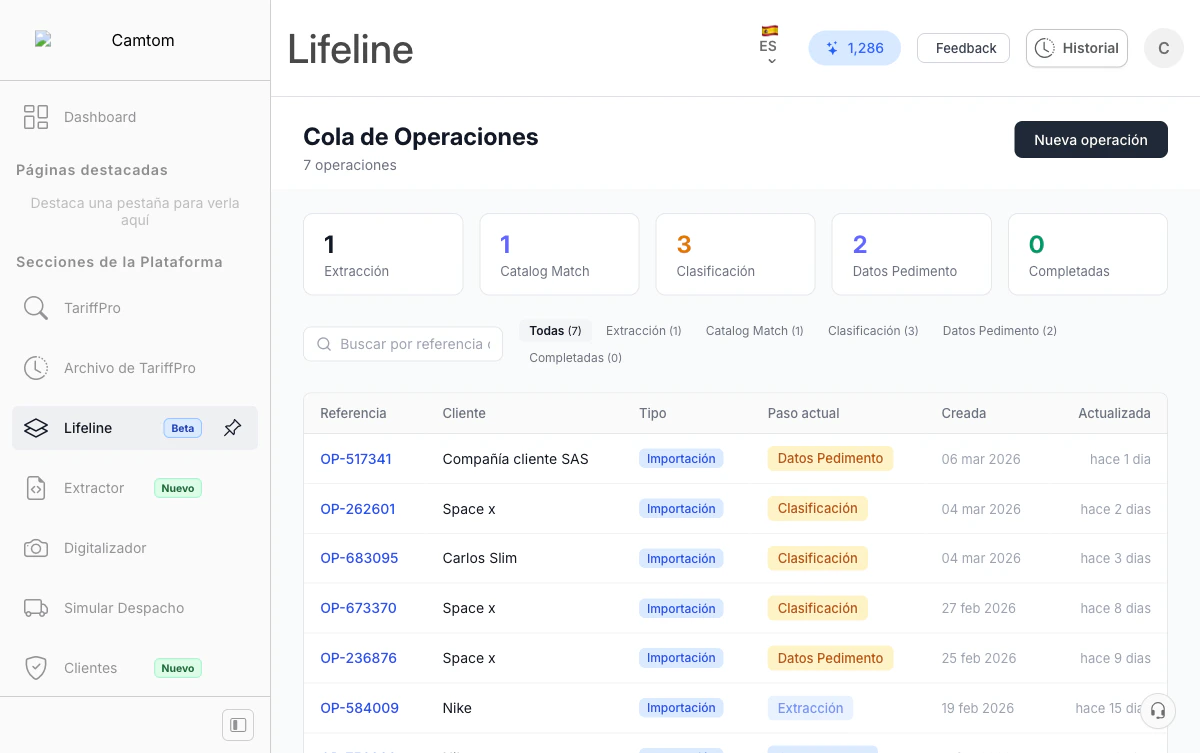Click the Camtom logo
Screen dimensions: 1200x753
click(117, 40)
